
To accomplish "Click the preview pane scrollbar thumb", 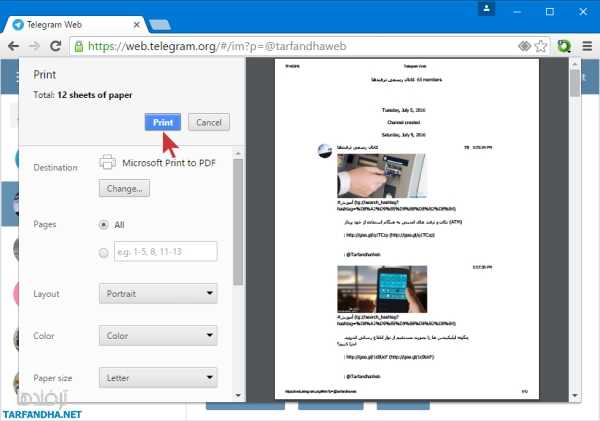I will 575,83.
